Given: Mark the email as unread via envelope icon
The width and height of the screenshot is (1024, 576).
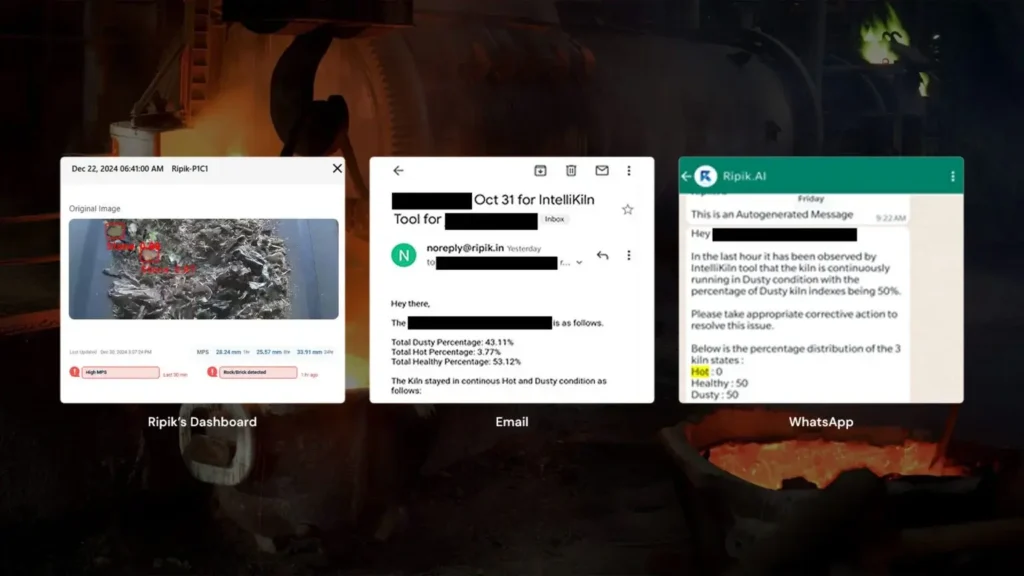Looking at the screenshot, I should pyautogui.click(x=602, y=171).
